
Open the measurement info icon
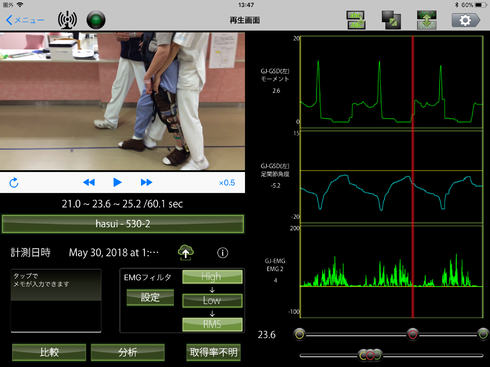click(x=223, y=253)
